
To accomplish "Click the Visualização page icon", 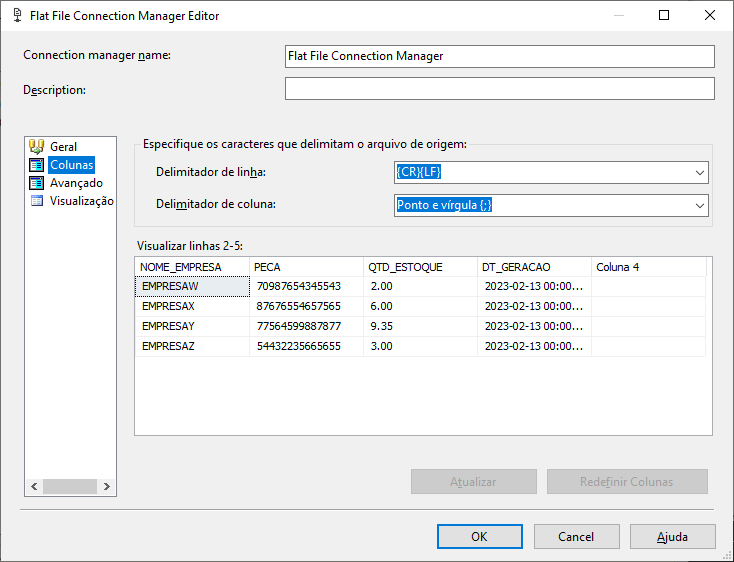I will [x=37, y=201].
